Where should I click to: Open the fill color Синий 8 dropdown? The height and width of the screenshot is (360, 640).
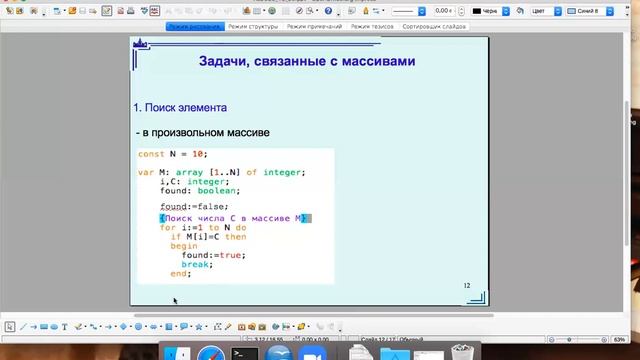[610, 11]
